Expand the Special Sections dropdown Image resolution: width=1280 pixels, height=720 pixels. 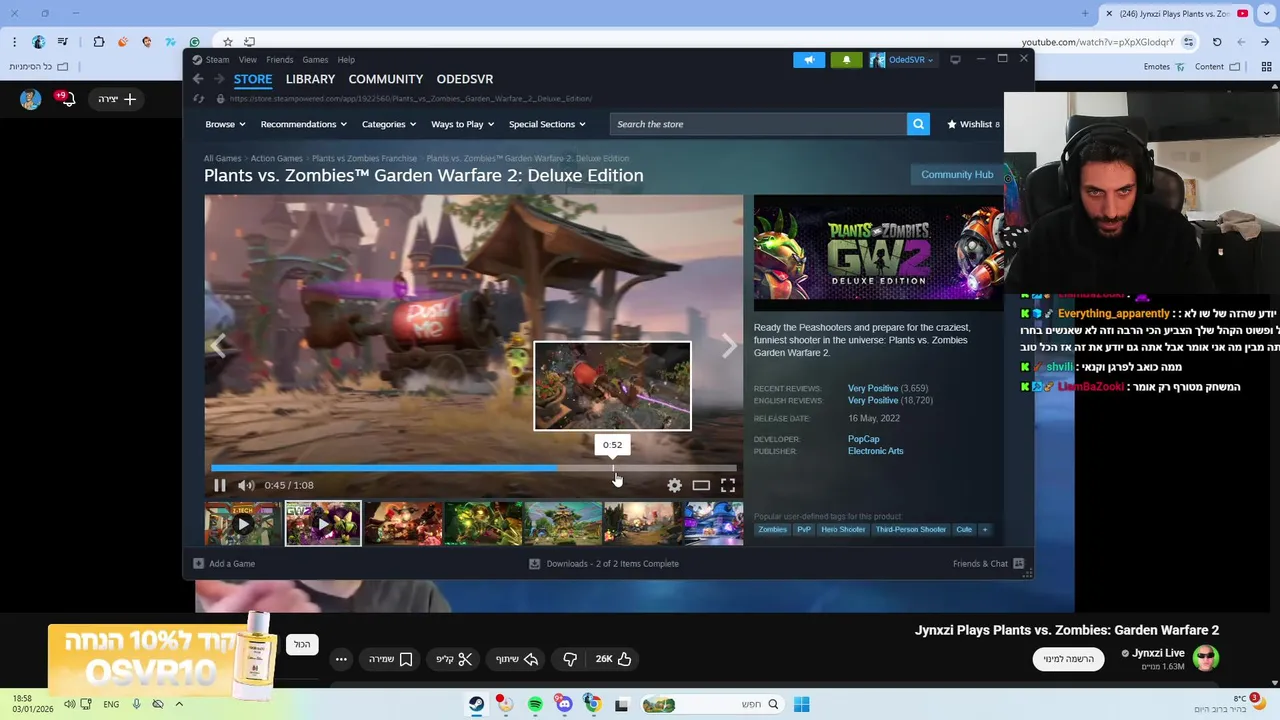(547, 124)
